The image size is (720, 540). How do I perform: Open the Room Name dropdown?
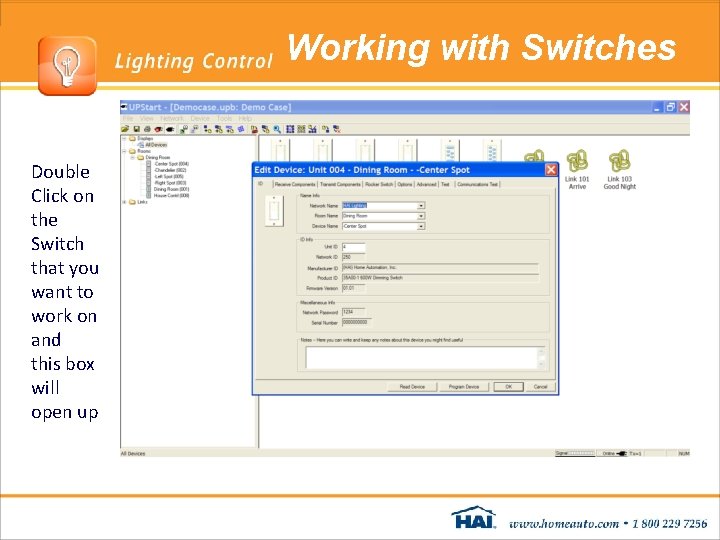coord(421,216)
